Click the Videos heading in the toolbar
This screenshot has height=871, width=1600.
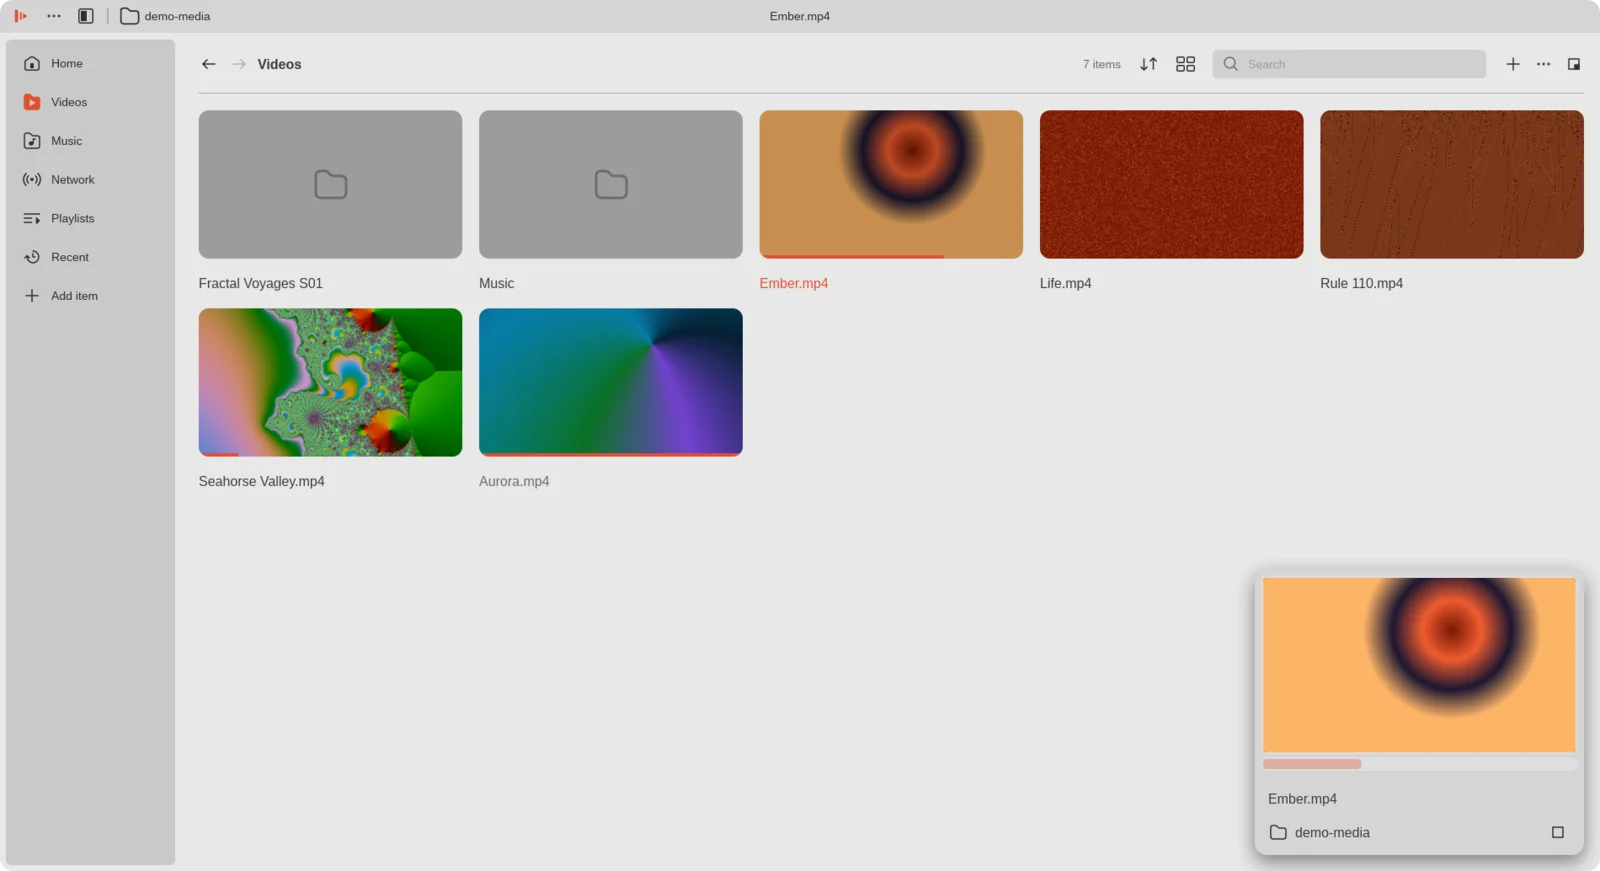tap(279, 64)
